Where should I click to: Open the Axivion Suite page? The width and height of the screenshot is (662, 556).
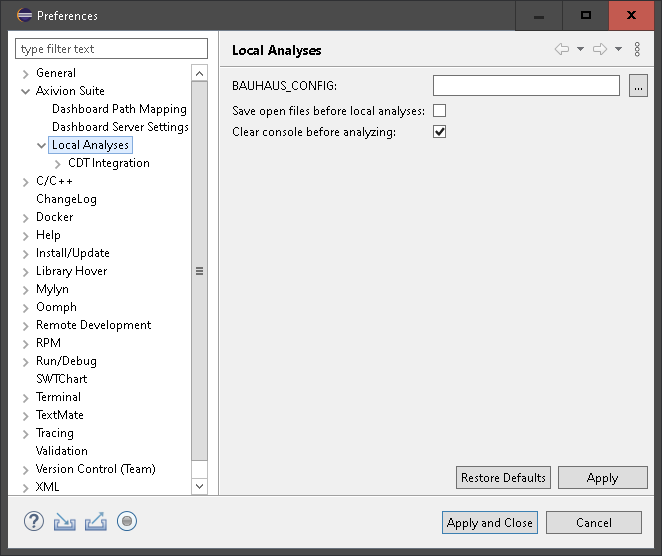[x=70, y=91]
